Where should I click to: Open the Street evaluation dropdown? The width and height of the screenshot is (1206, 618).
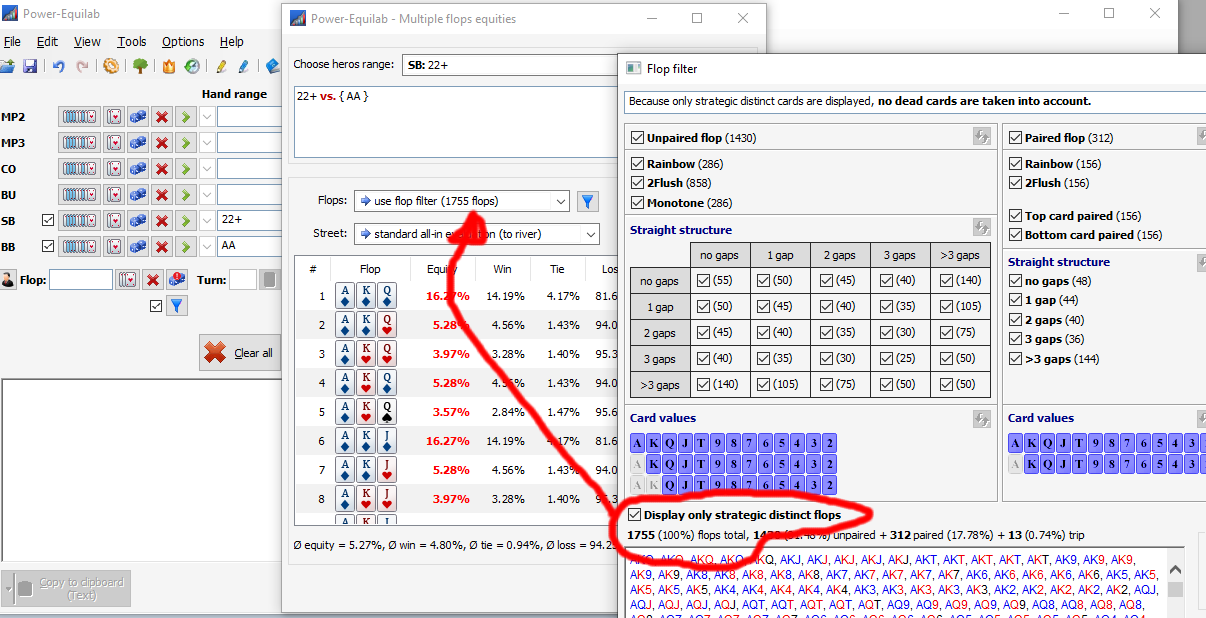point(476,234)
